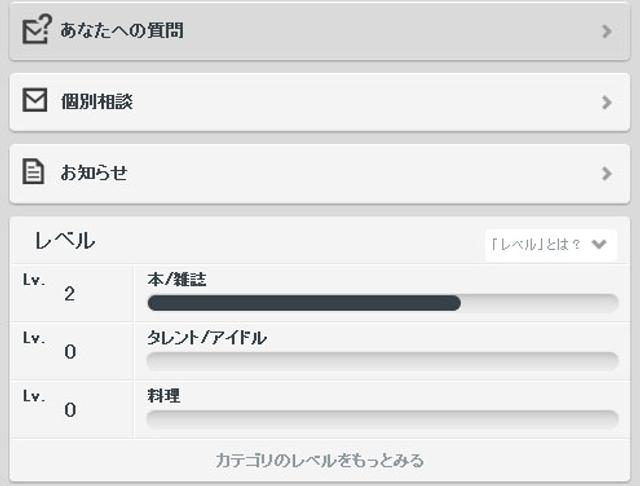Open the あなたへの質問 menu item
640x486 pixels.
122,31
